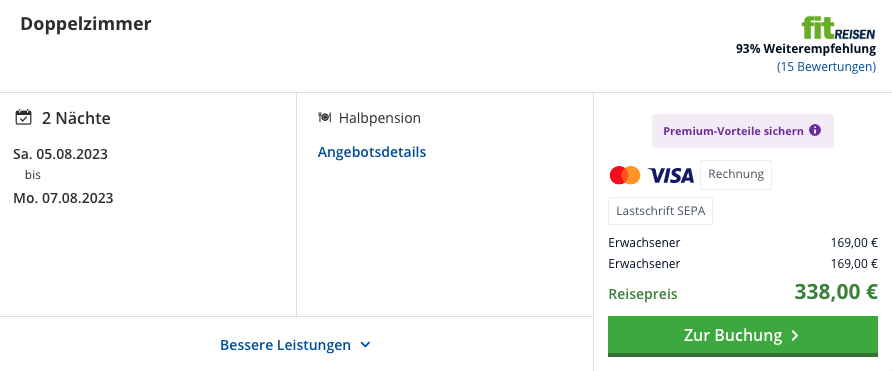Click the Mastercard logo icon
Viewport: 892px width, 371px height.
click(x=625, y=175)
